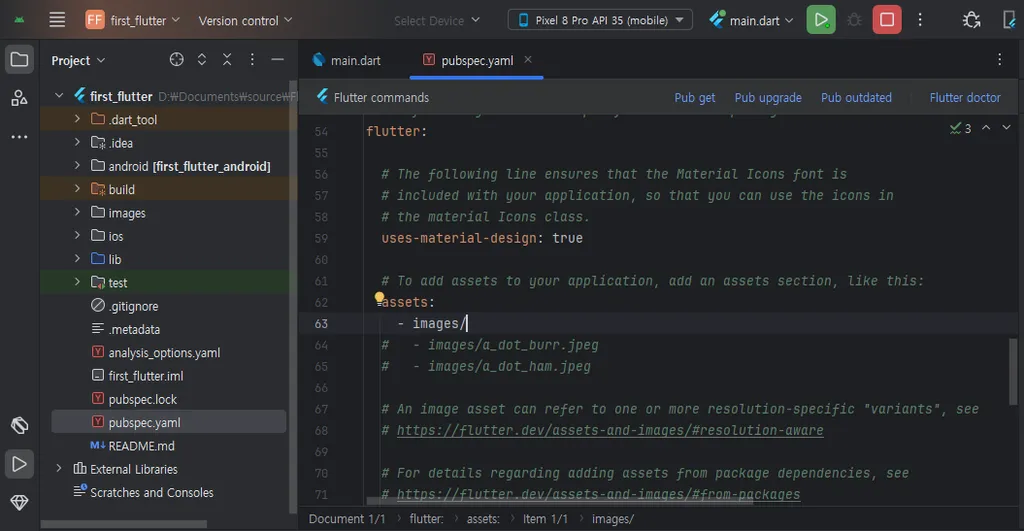Close the pubspec.yaml tab
The width and height of the screenshot is (1024, 531).
point(528,59)
